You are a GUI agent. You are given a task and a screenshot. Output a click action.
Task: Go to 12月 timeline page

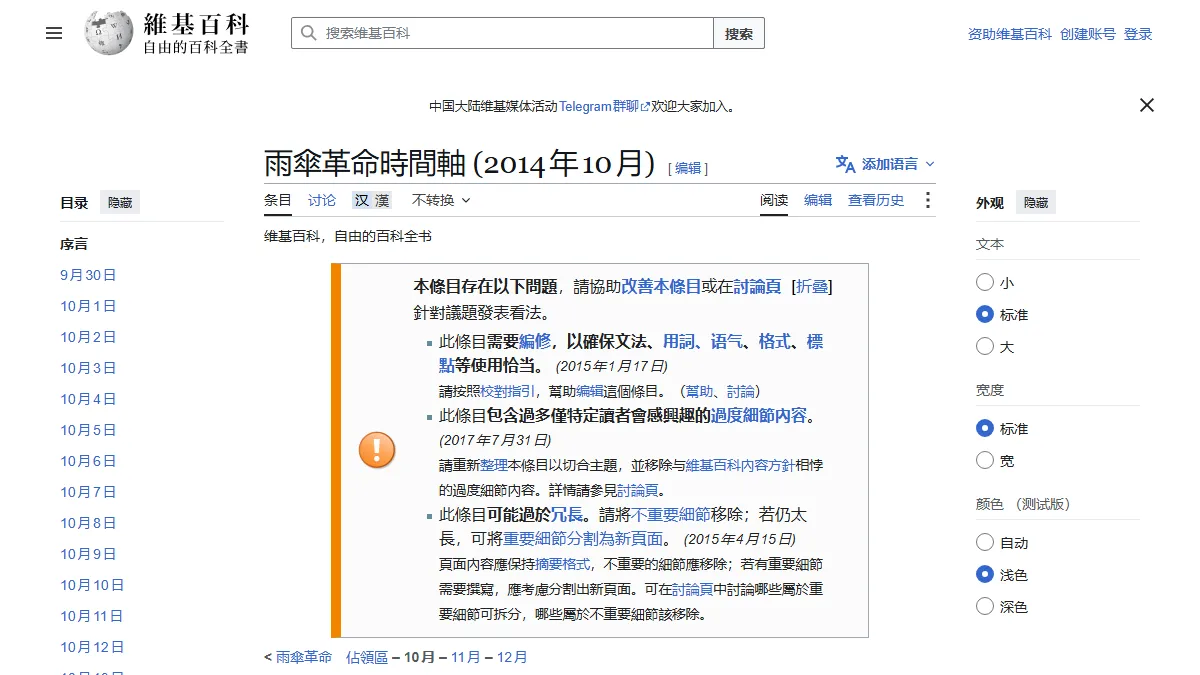pos(512,657)
